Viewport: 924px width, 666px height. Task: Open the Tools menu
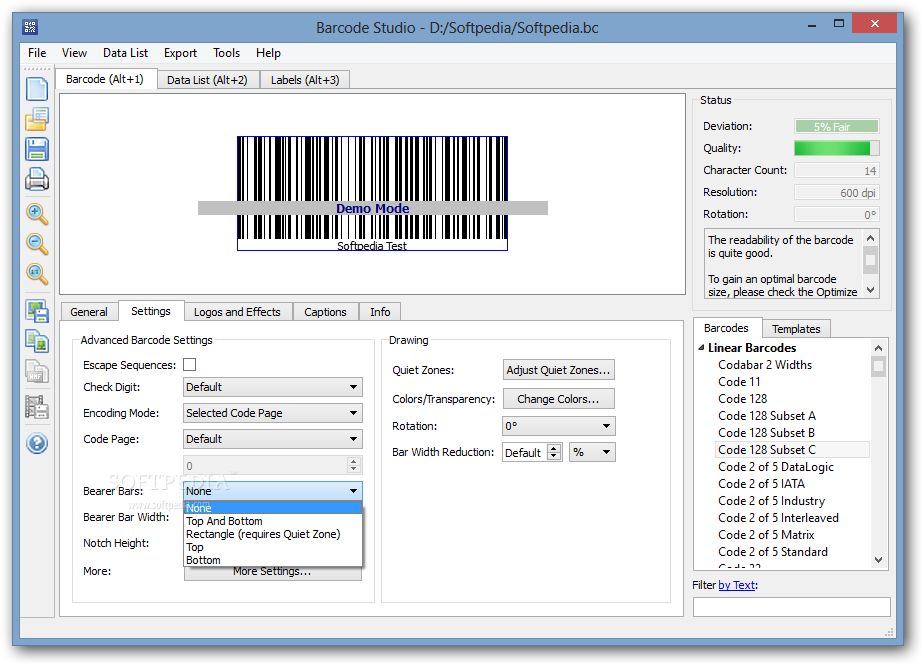tap(226, 53)
